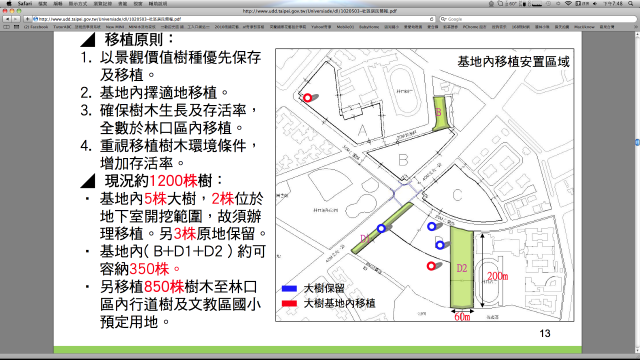
Task: Click the temperature 60° menu bar item
Action: 511,3
